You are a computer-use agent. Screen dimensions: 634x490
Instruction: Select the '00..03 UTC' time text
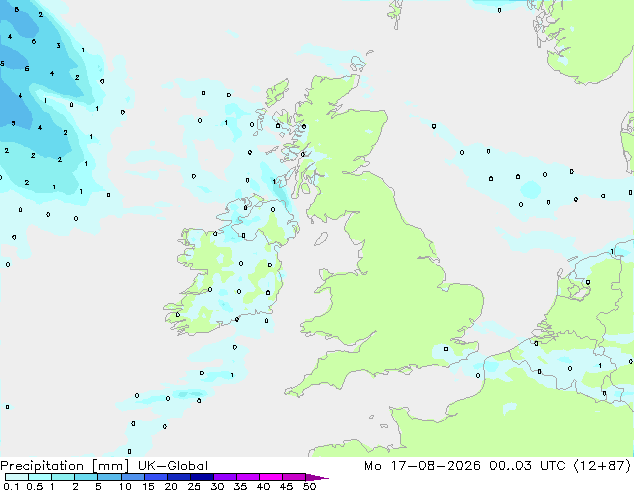526,466
